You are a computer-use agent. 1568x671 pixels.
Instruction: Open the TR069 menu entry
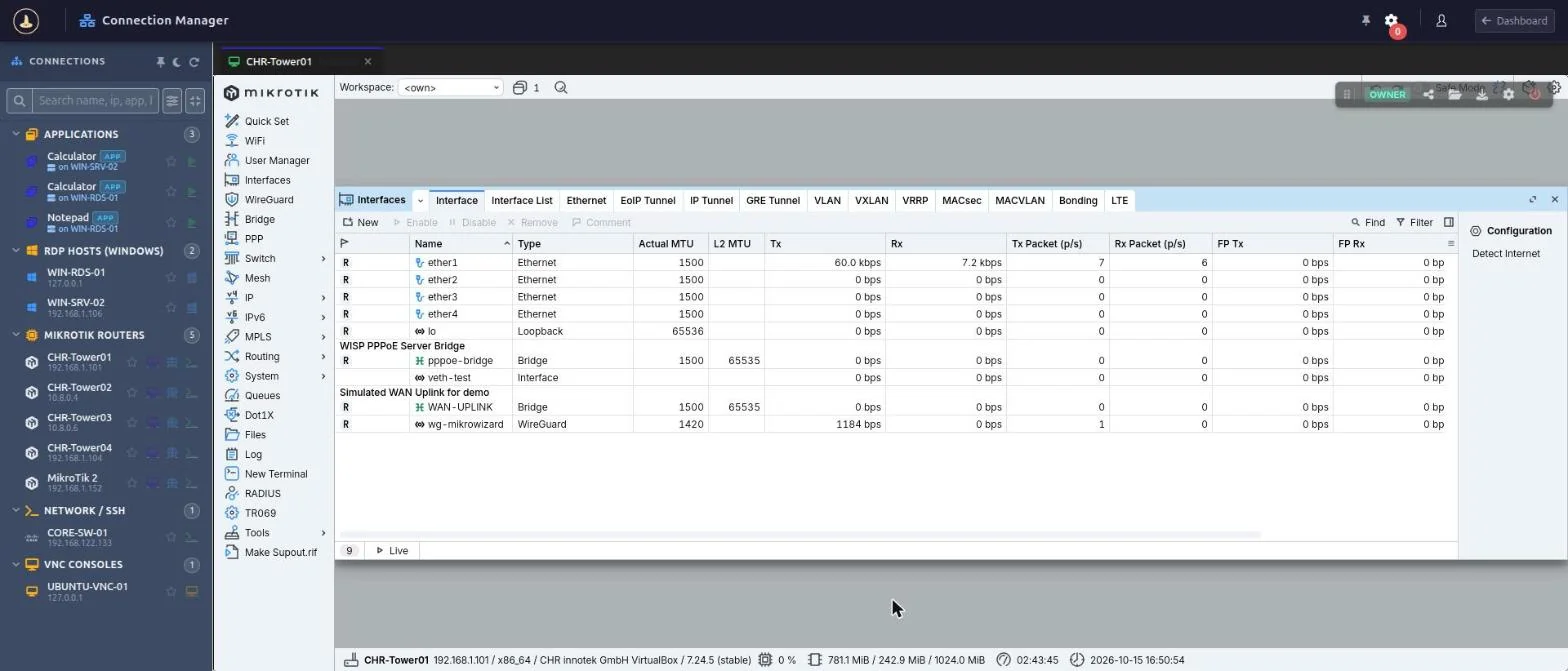260,513
